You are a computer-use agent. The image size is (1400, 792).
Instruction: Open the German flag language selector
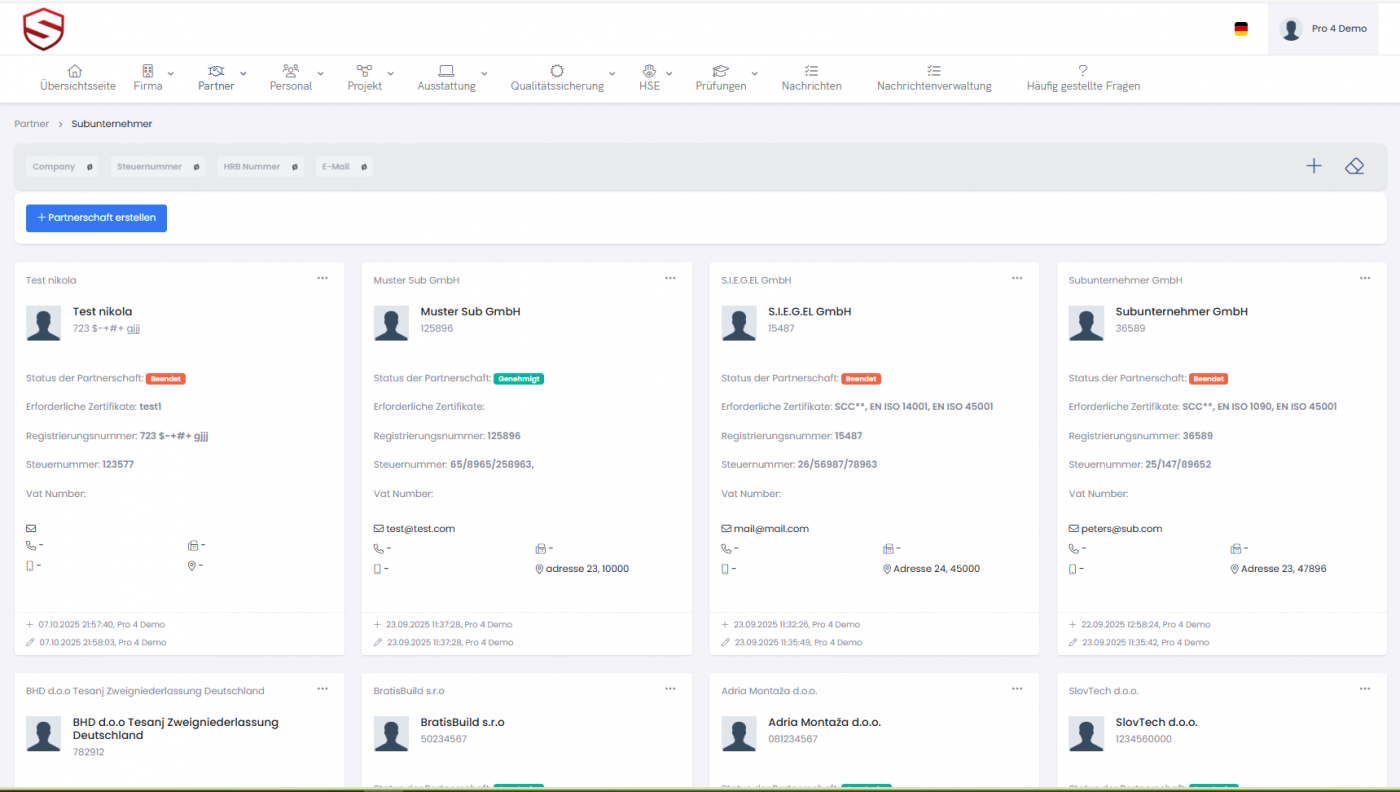click(x=1241, y=29)
